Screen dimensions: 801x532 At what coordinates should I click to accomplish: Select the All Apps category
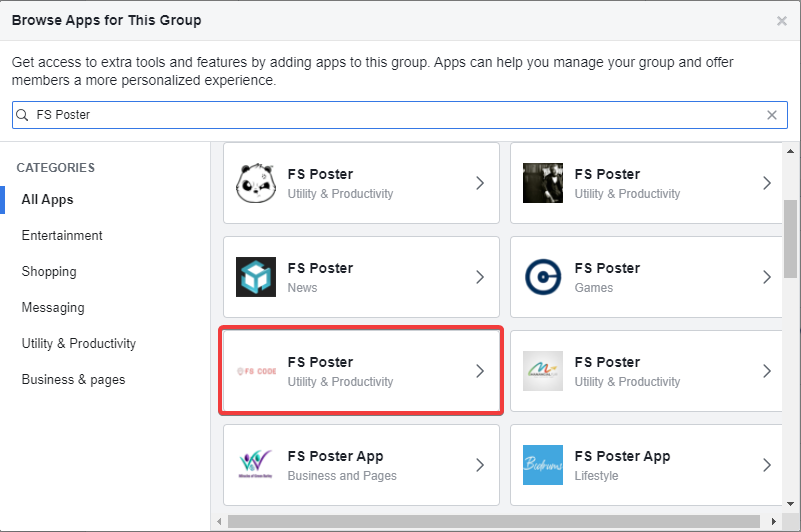(x=48, y=200)
